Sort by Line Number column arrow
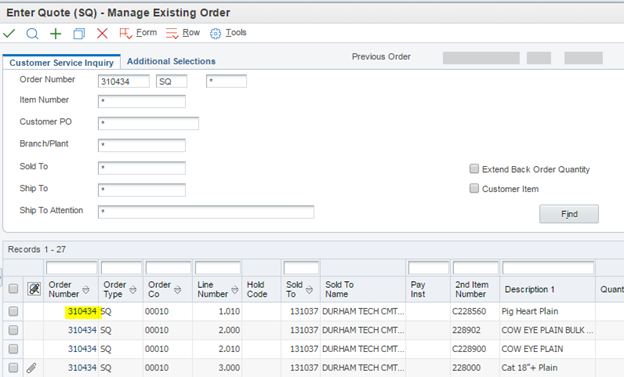This screenshot has width=624, height=377. [235, 289]
